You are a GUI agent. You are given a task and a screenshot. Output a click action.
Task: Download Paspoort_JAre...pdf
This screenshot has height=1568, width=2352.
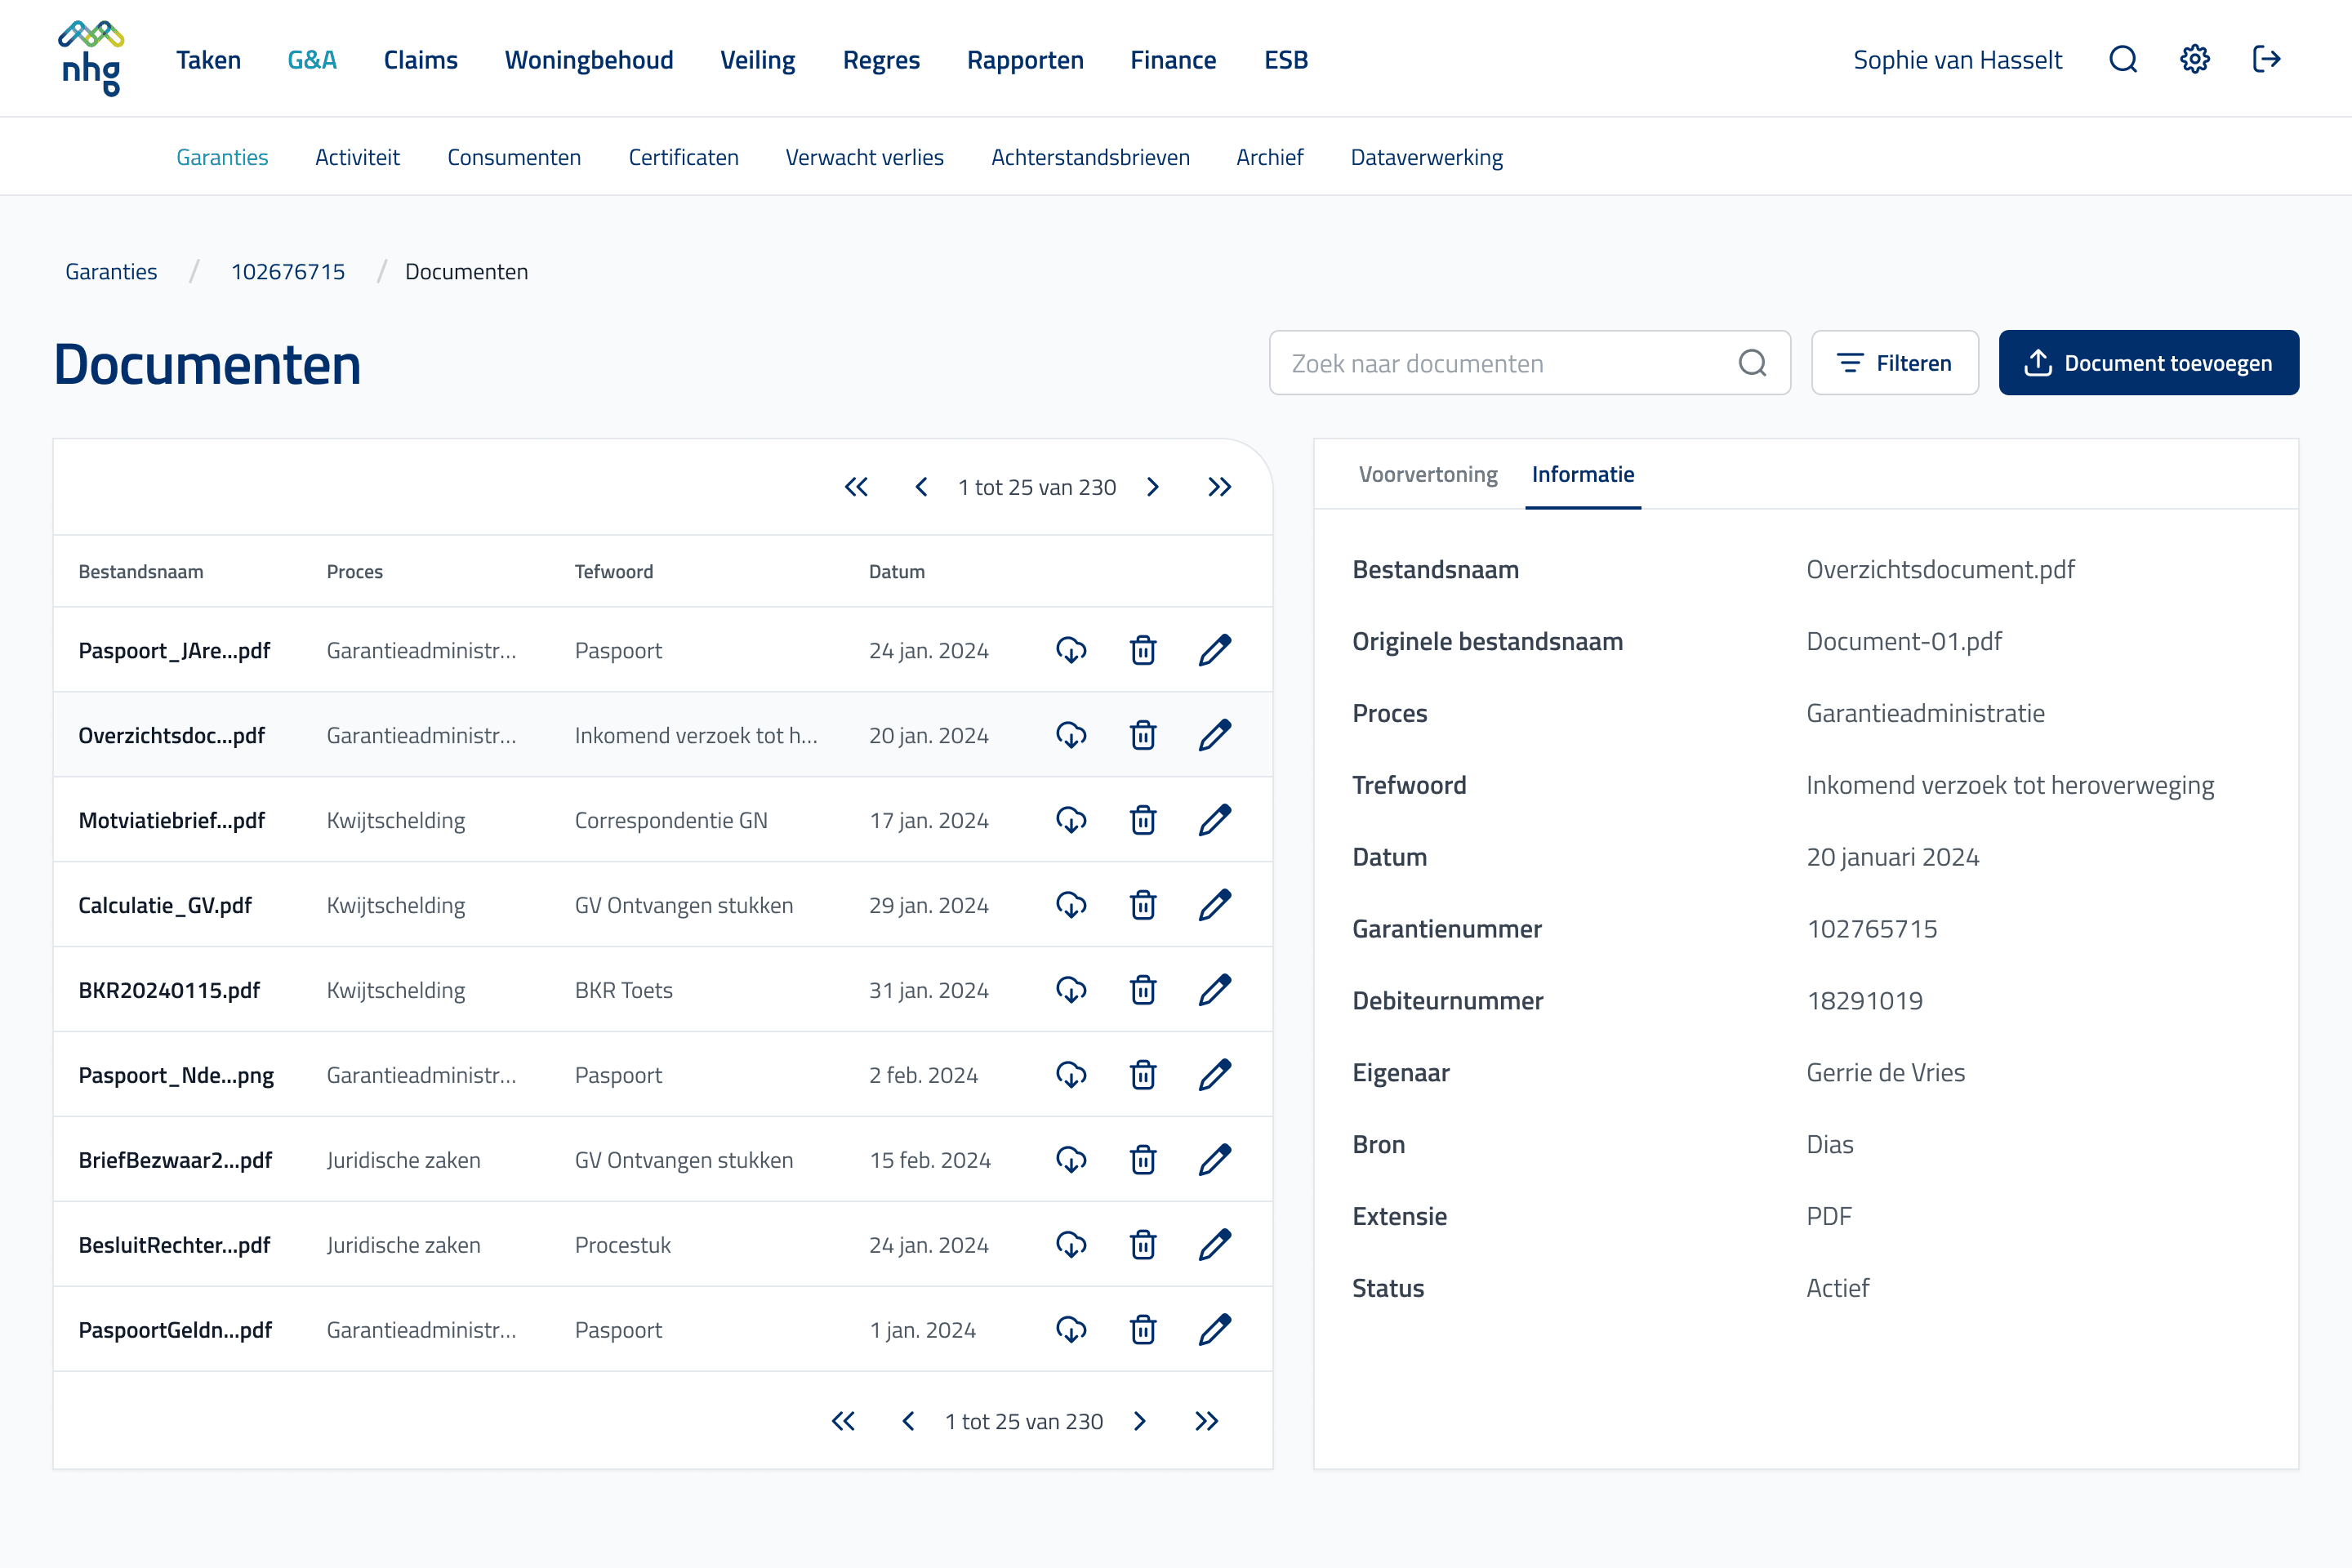pyautogui.click(x=1071, y=650)
